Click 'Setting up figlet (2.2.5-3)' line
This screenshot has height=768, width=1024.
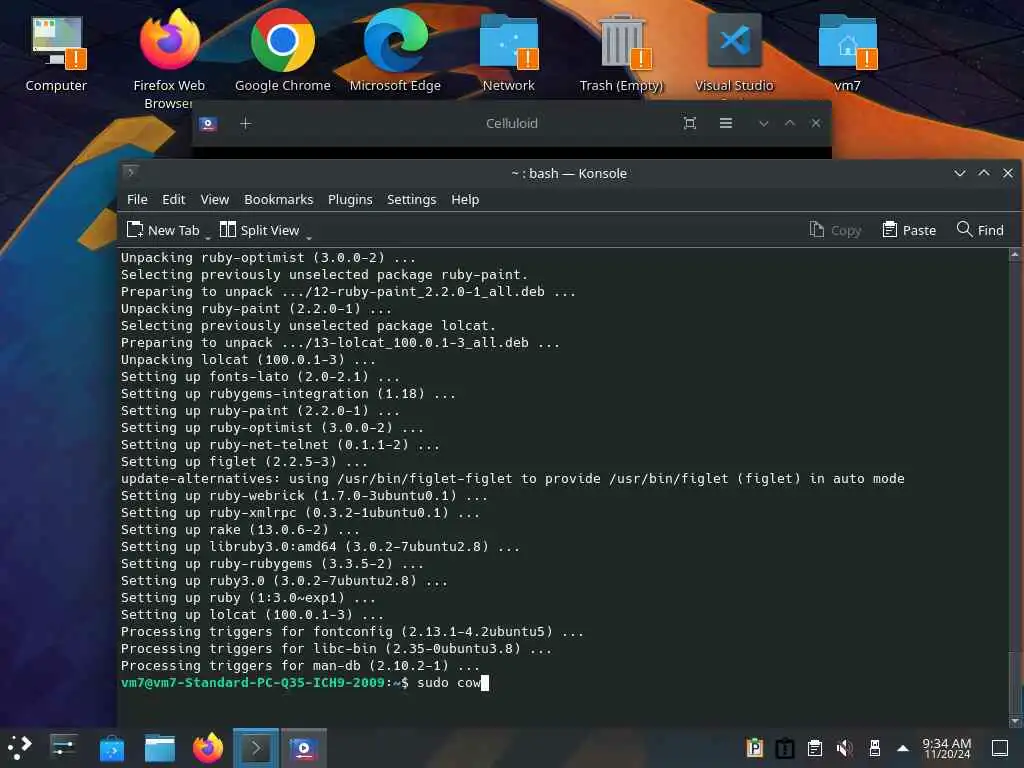pyautogui.click(x=244, y=462)
